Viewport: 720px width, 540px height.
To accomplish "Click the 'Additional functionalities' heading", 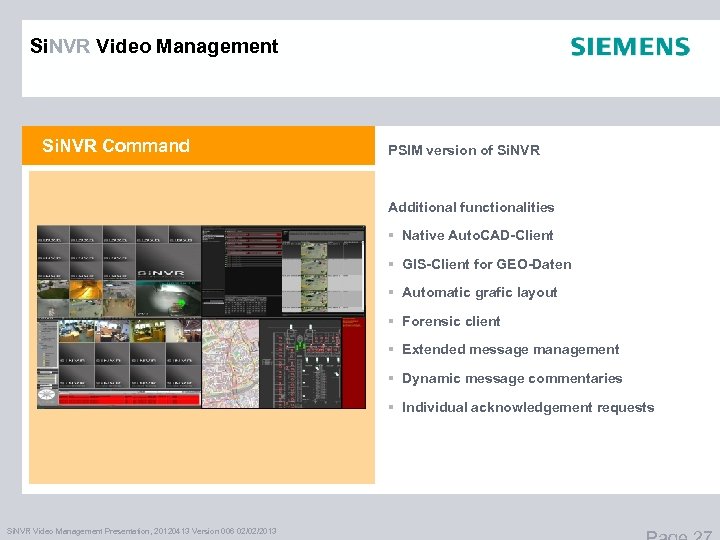I will (x=471, y=207).
